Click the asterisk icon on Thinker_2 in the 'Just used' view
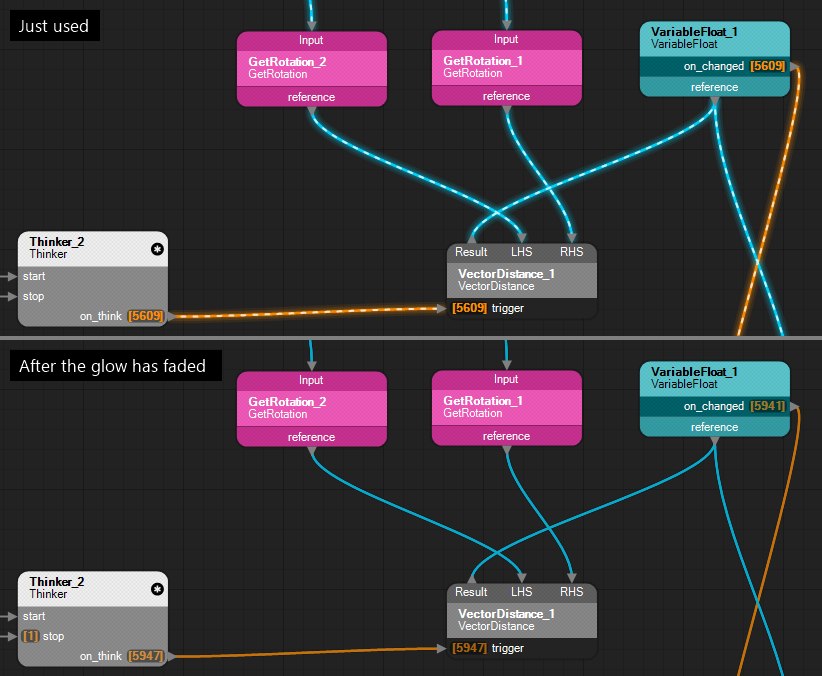Screen dimensions: 822x676 click(157, 249)
